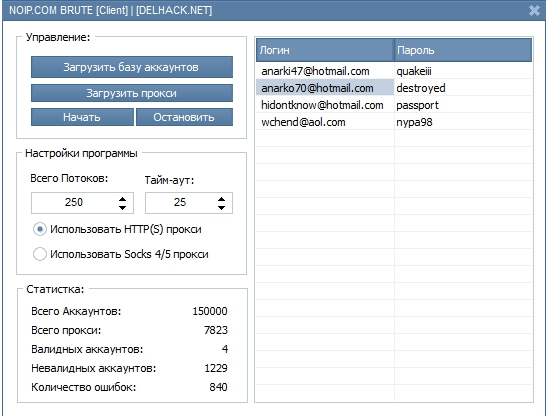Increase the Всего Потоков value
Screen dimensions: 548x419
coord(122,199)
